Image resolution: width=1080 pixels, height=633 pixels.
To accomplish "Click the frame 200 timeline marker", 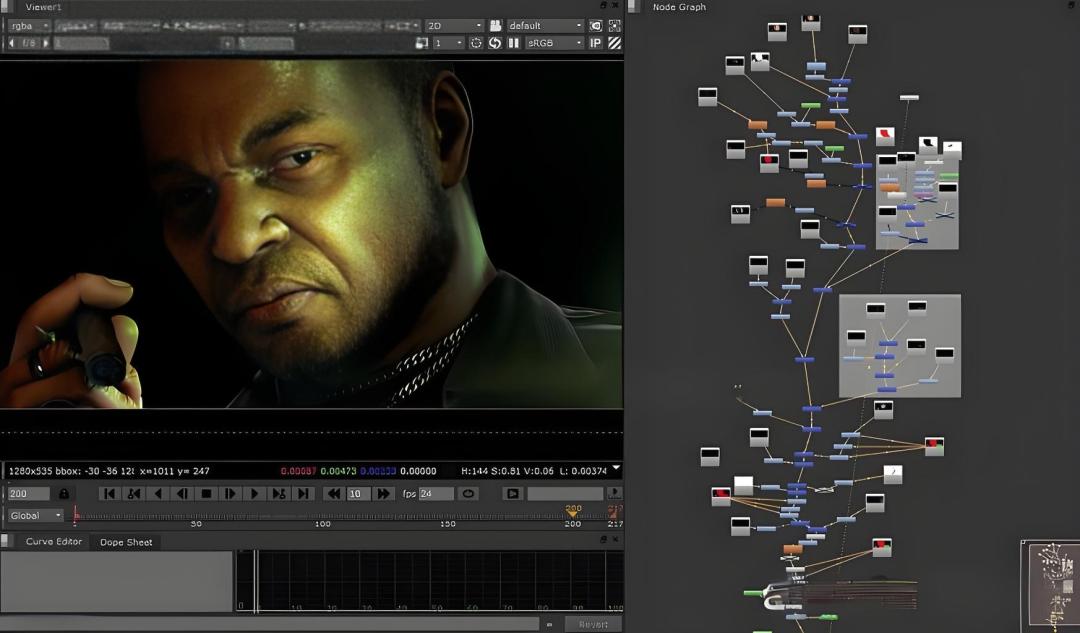I will point(573,511).
